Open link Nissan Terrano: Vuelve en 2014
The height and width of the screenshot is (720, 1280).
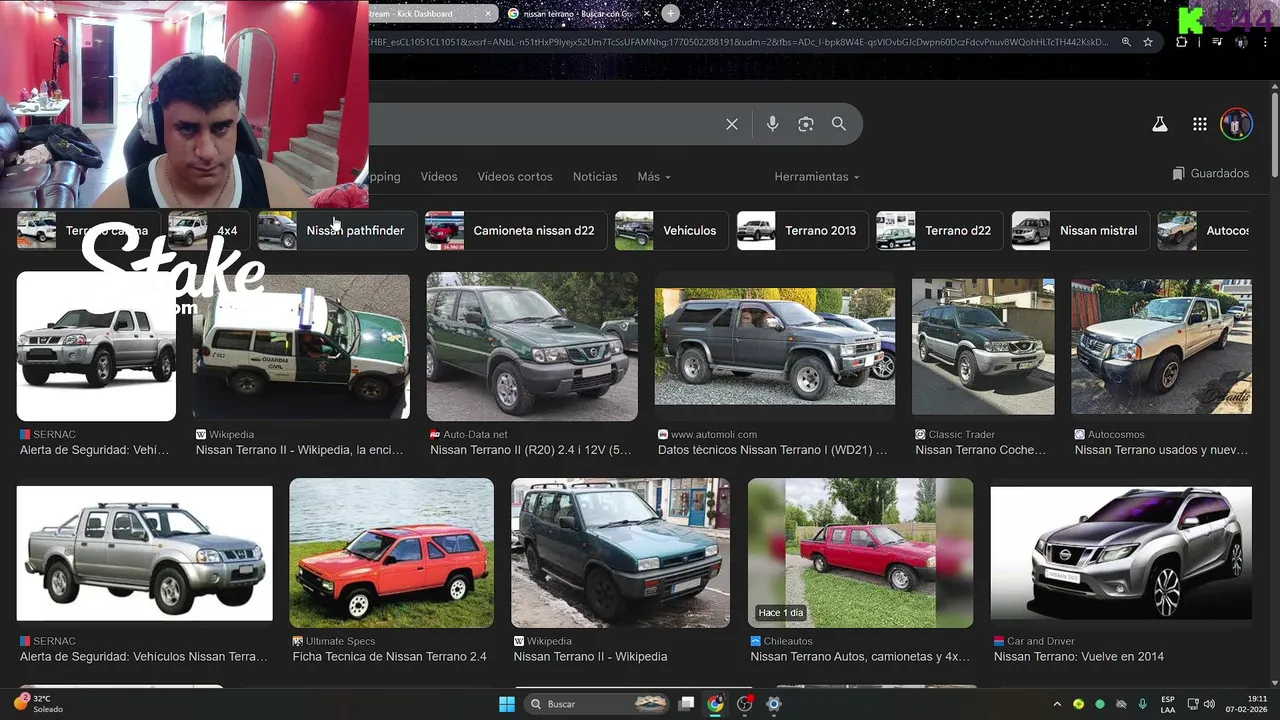coord(1079,656)
